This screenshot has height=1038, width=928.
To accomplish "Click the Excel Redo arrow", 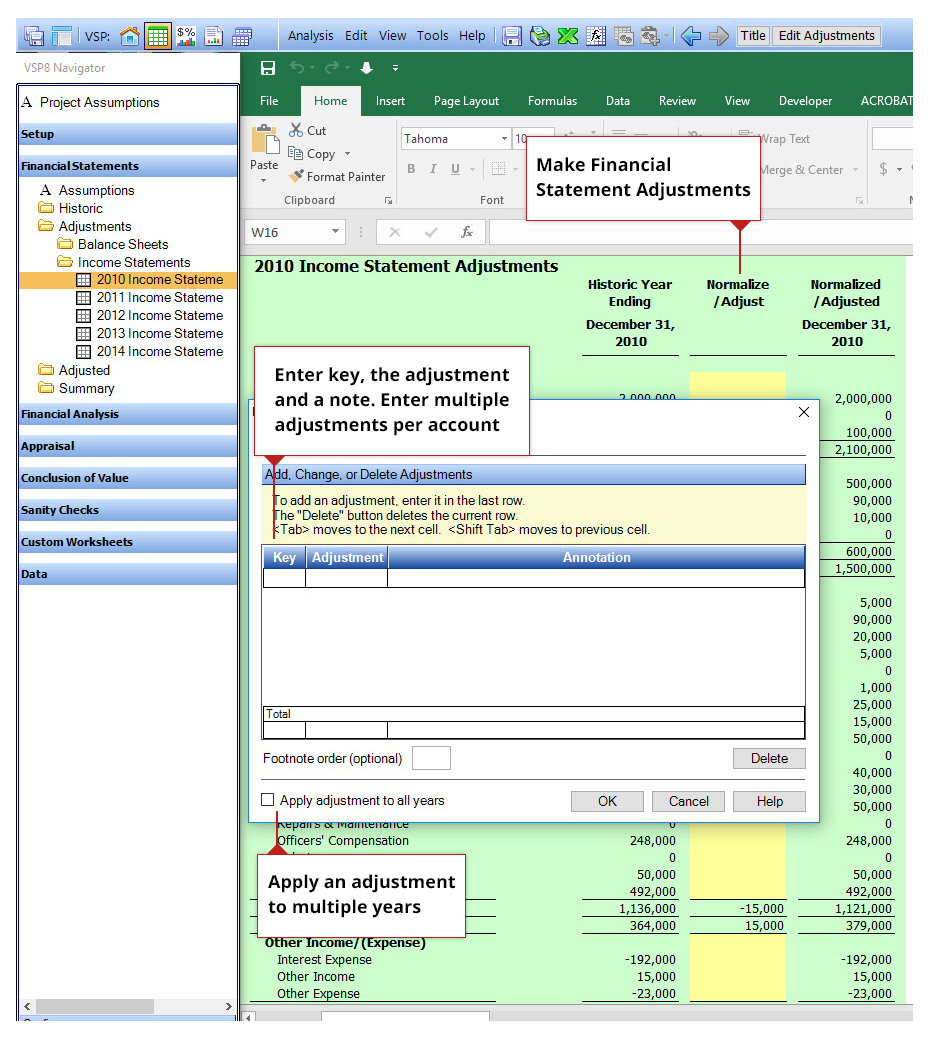I will tap(332, 68).
